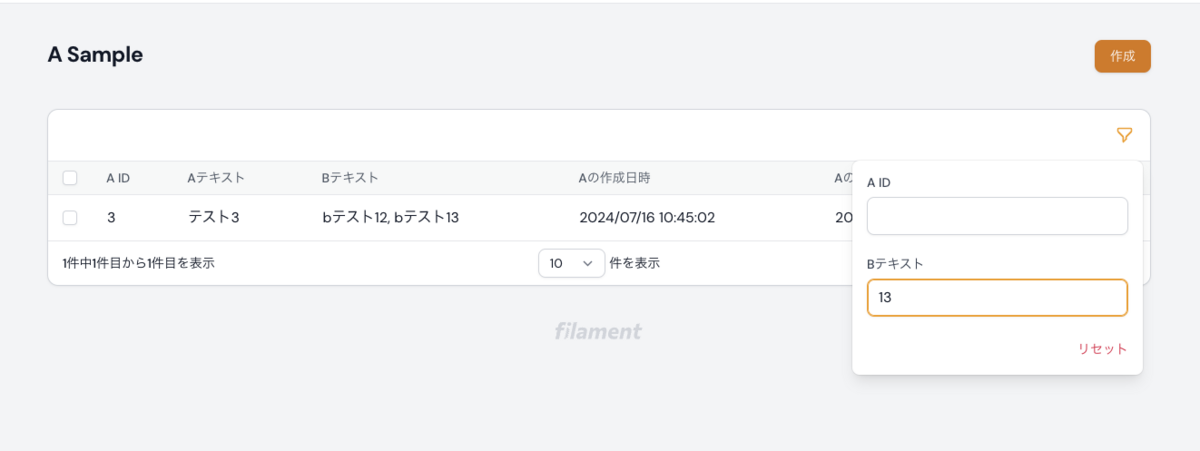Image resolution: width=1200 pixels, height=451 pixels.
Task: Open the per-page dropdown showing 10
Action: pos(571,263)
